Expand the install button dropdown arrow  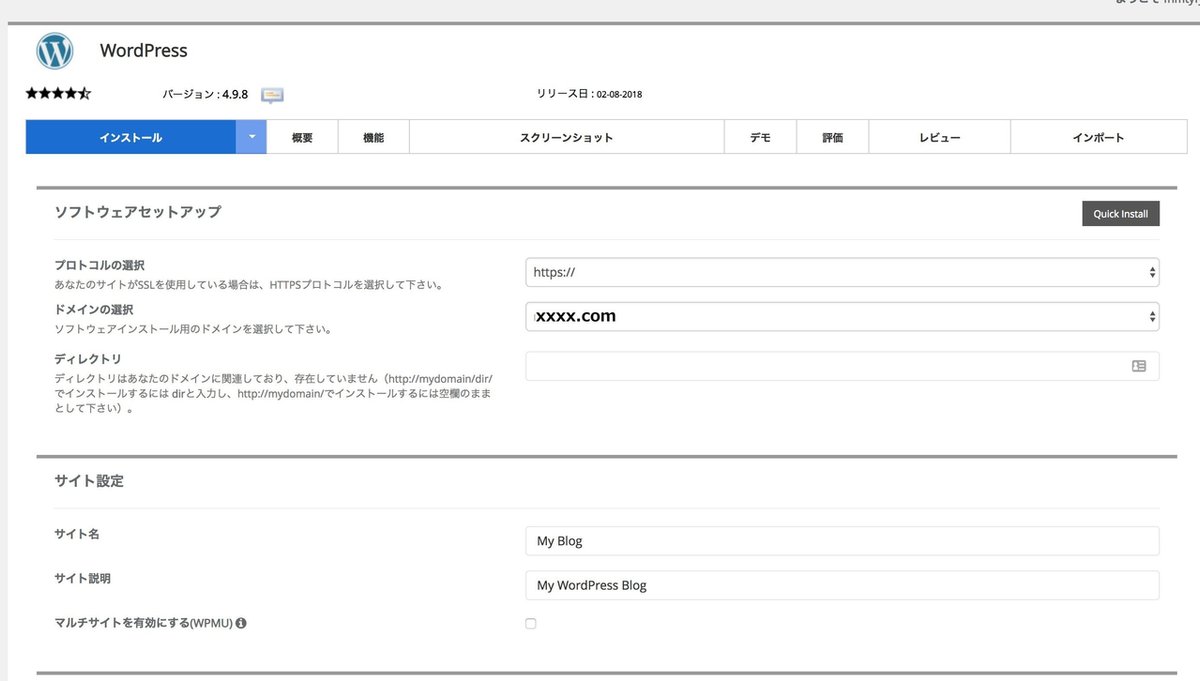point(252,137)
